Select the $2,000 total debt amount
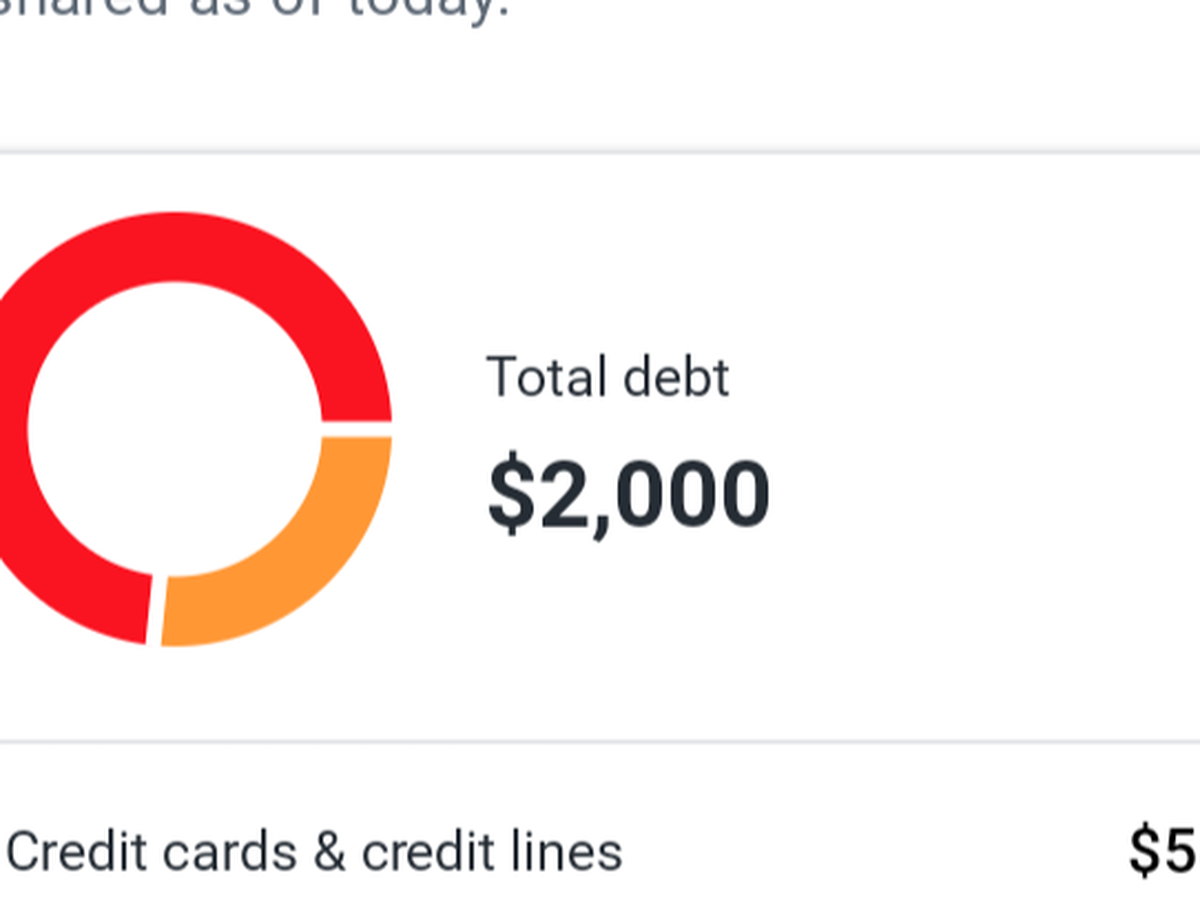 tap(628, 495)
